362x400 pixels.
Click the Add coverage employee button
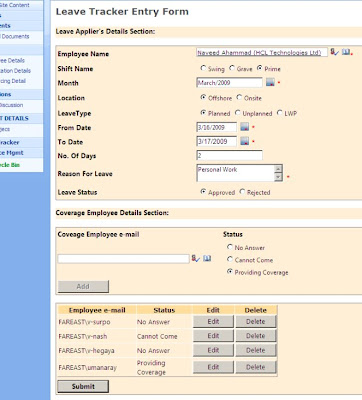[x=83, y=286]
